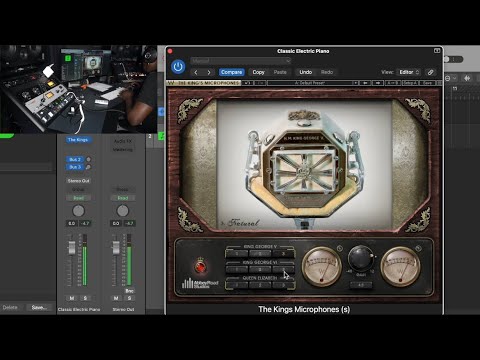Click the Copy button
Image resolution: width=480 pixels, height=360 pixels.
[258, 72]
